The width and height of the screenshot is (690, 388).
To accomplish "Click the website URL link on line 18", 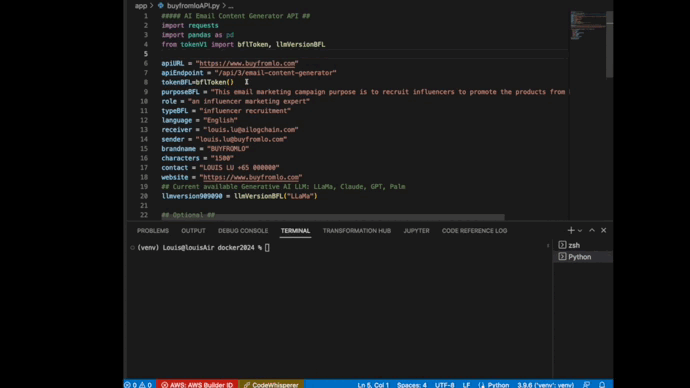I will 251,177.
